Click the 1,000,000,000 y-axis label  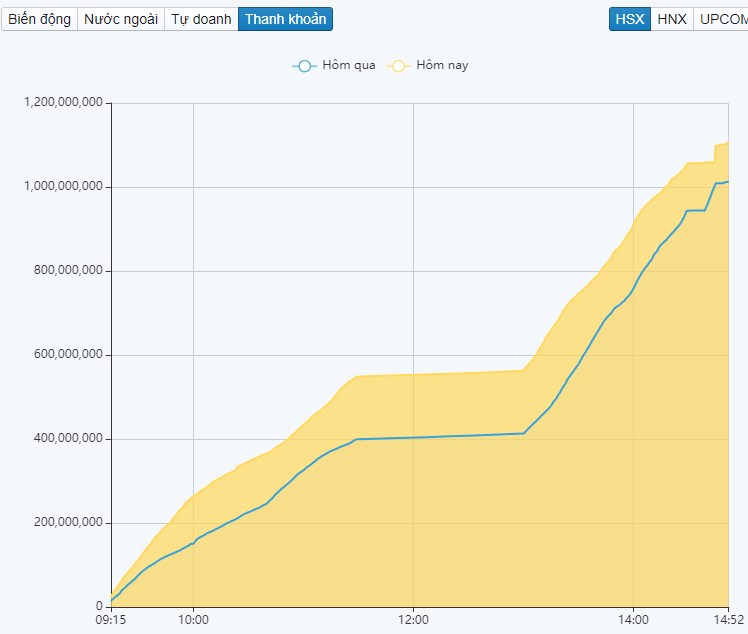point(63,186)
